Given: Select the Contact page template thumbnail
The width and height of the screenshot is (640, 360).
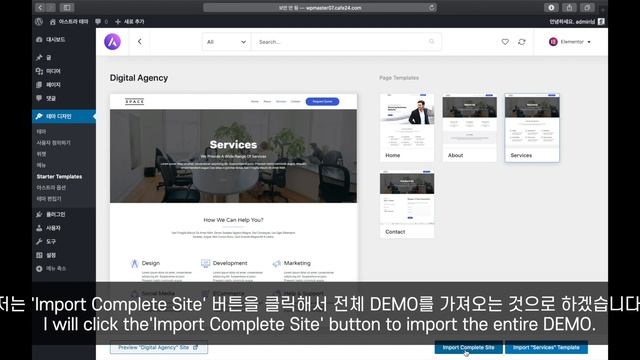Looking at the screenshot, I should [407, 204].
